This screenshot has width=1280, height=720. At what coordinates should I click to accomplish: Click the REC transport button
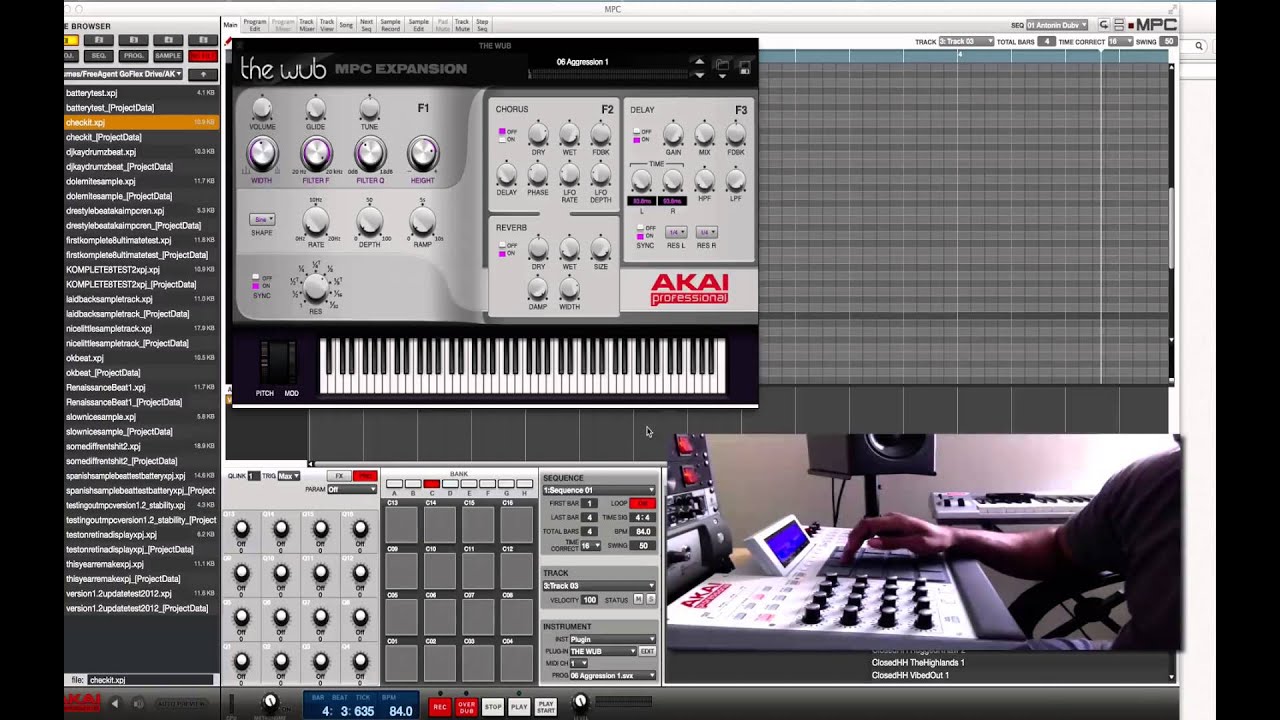(x=439, y=706)
